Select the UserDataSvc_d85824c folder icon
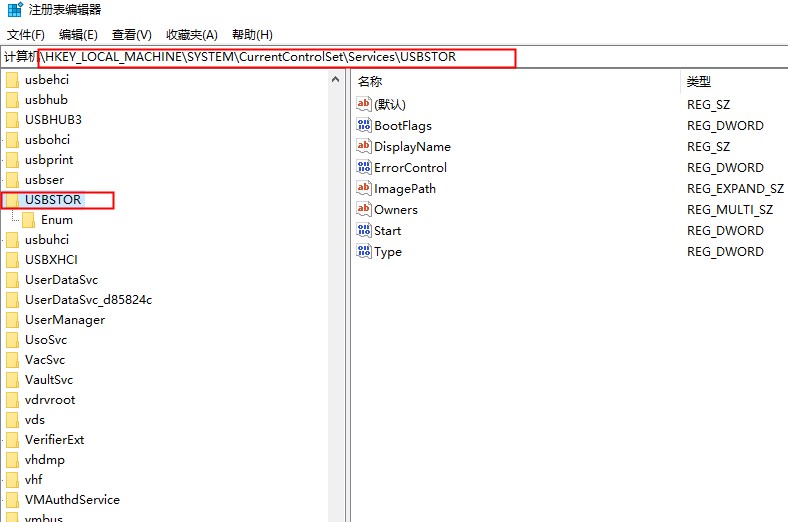The width and height of the screenshot is (788, 522). tap(13, 300)
